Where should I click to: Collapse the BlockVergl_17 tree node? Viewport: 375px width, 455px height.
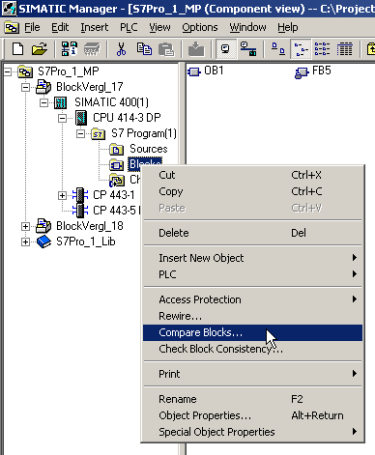[25, 87]
